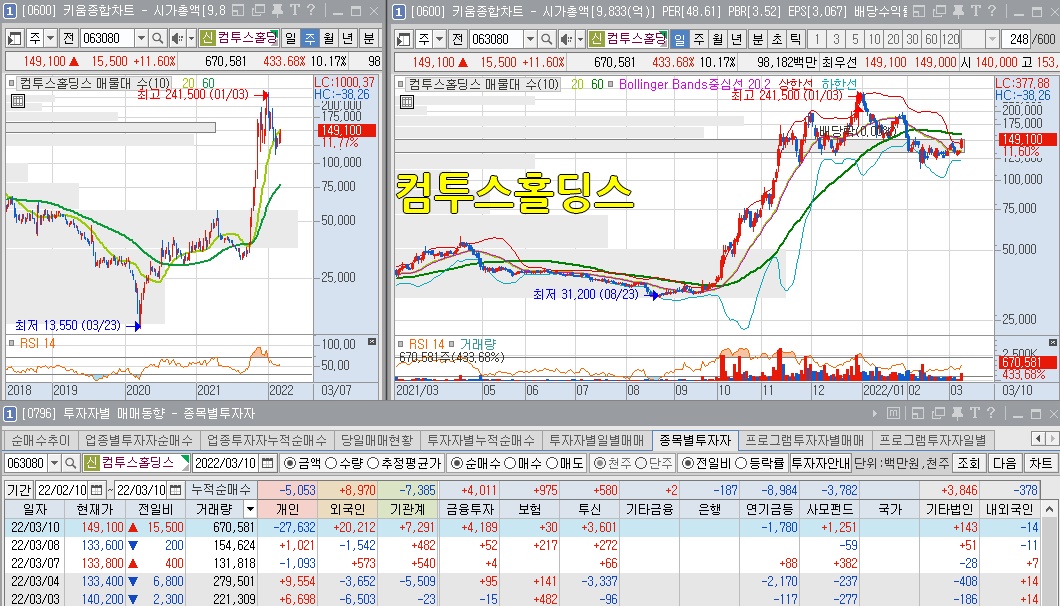Click the window layout icon in the right chart title bar
The width and height of the screenshot is (1060, 606).
point(918,10)
